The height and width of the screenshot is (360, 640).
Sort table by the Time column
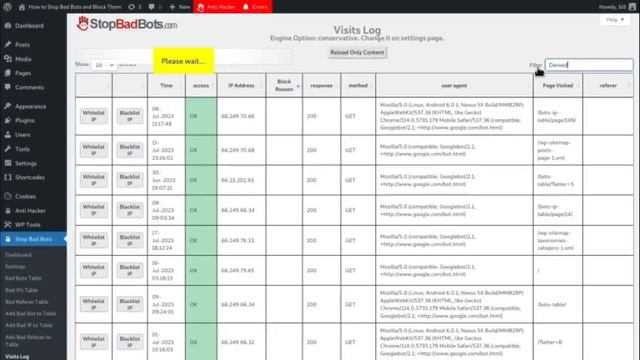[x=166, y=86]
